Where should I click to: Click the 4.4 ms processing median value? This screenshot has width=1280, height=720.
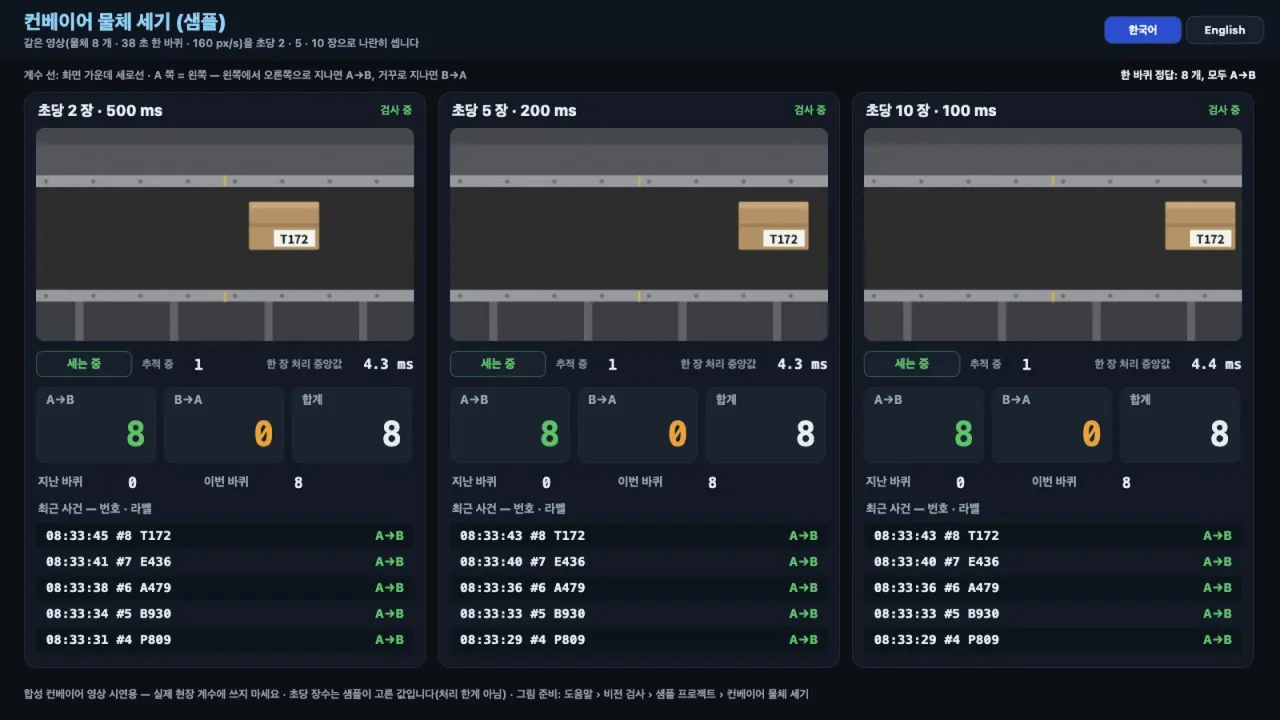point(1216,364)
